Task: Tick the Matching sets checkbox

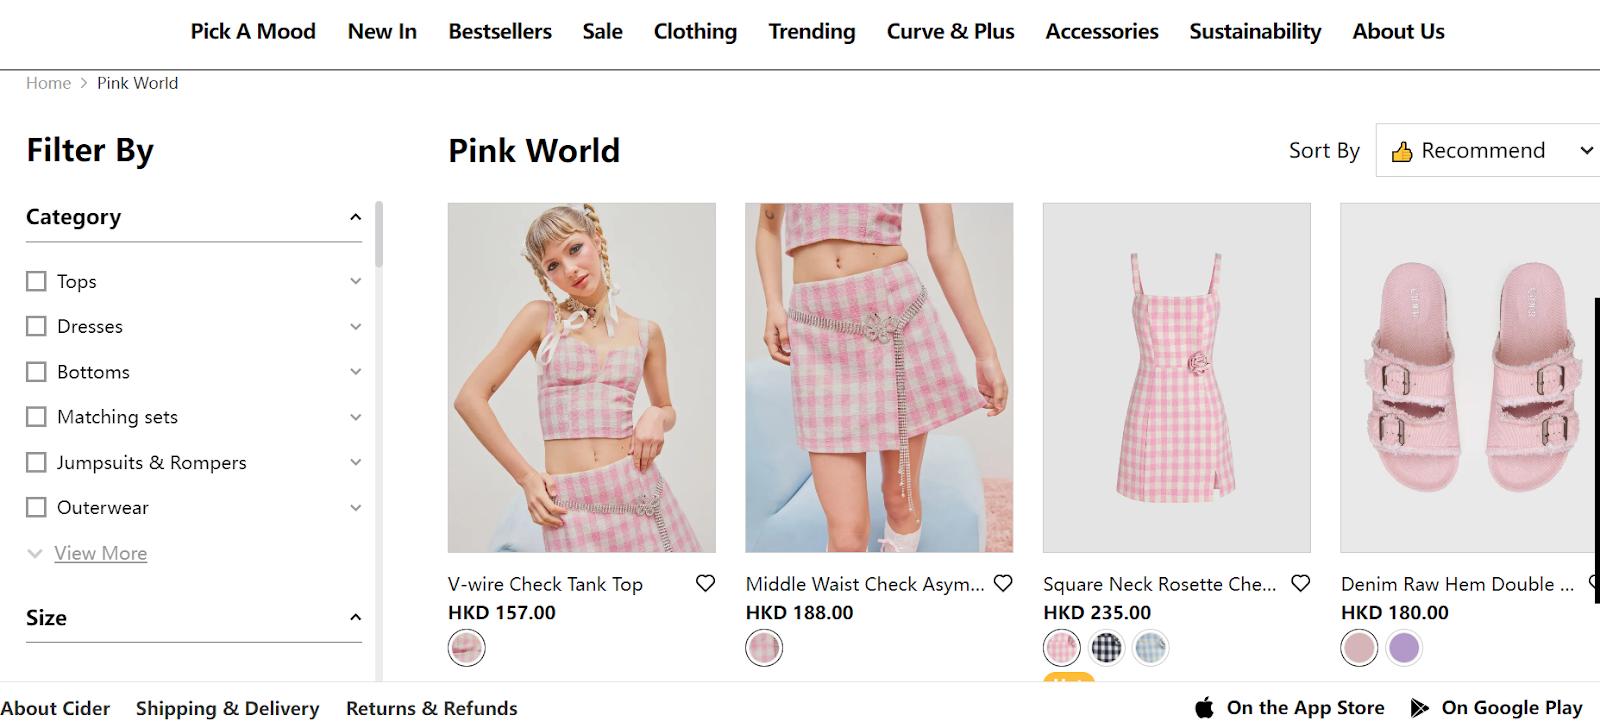Action: pos(37,417)
